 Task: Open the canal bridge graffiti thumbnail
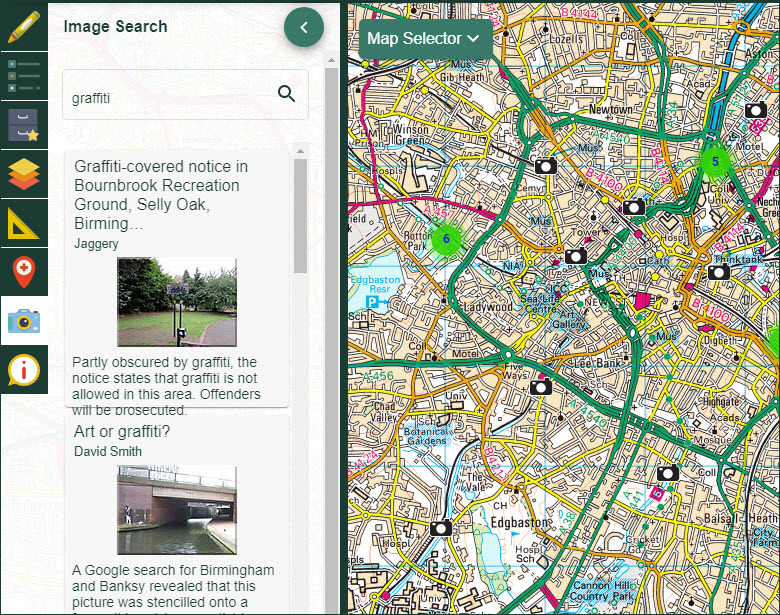point(177,510)
